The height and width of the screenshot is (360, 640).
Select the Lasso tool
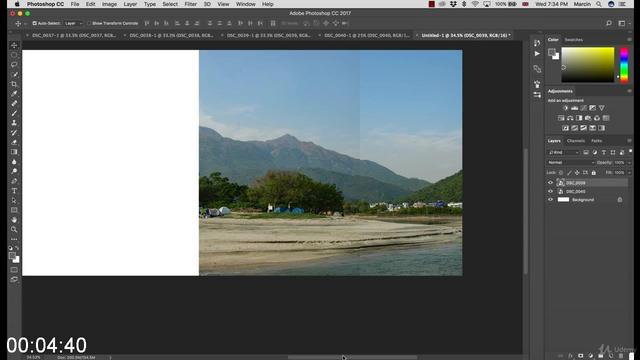point(14,65)
